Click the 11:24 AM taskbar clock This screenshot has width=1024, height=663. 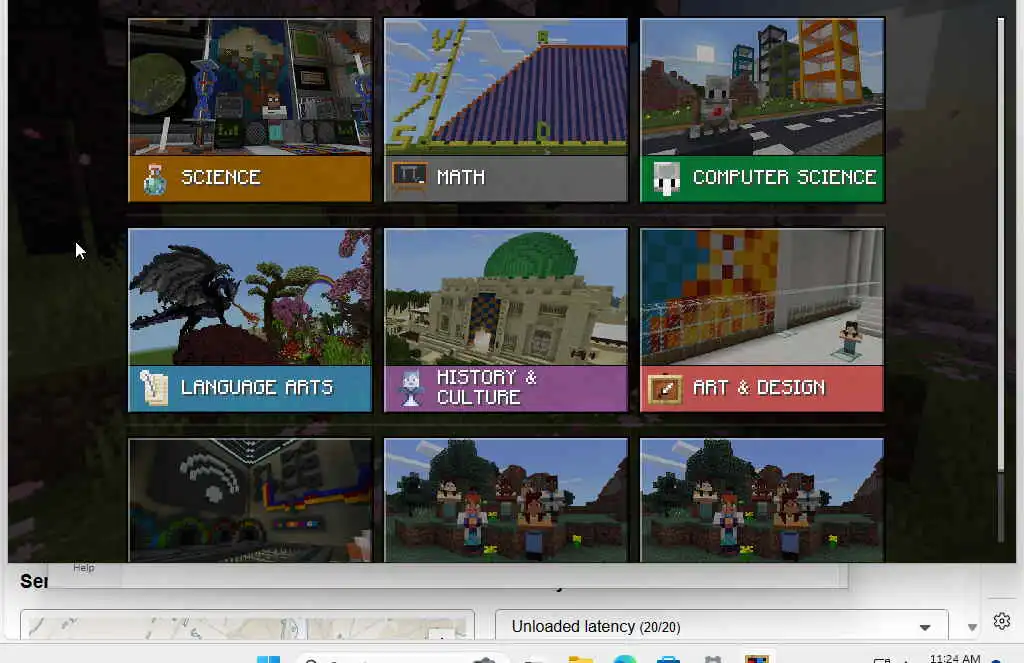coord(955,658)
